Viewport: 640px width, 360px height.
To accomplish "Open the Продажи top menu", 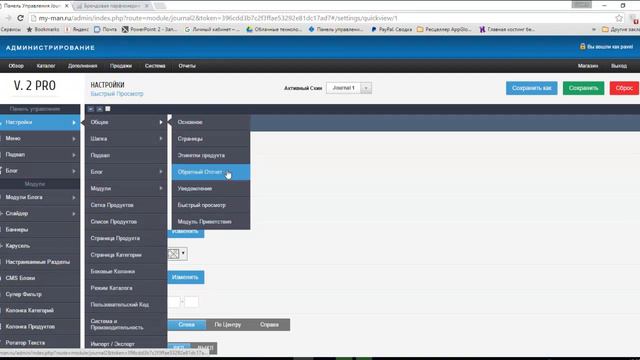I will [121, 66].
